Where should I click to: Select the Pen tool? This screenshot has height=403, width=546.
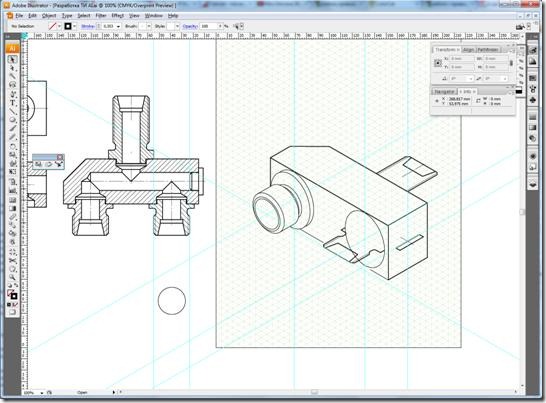tap(13, 94)
